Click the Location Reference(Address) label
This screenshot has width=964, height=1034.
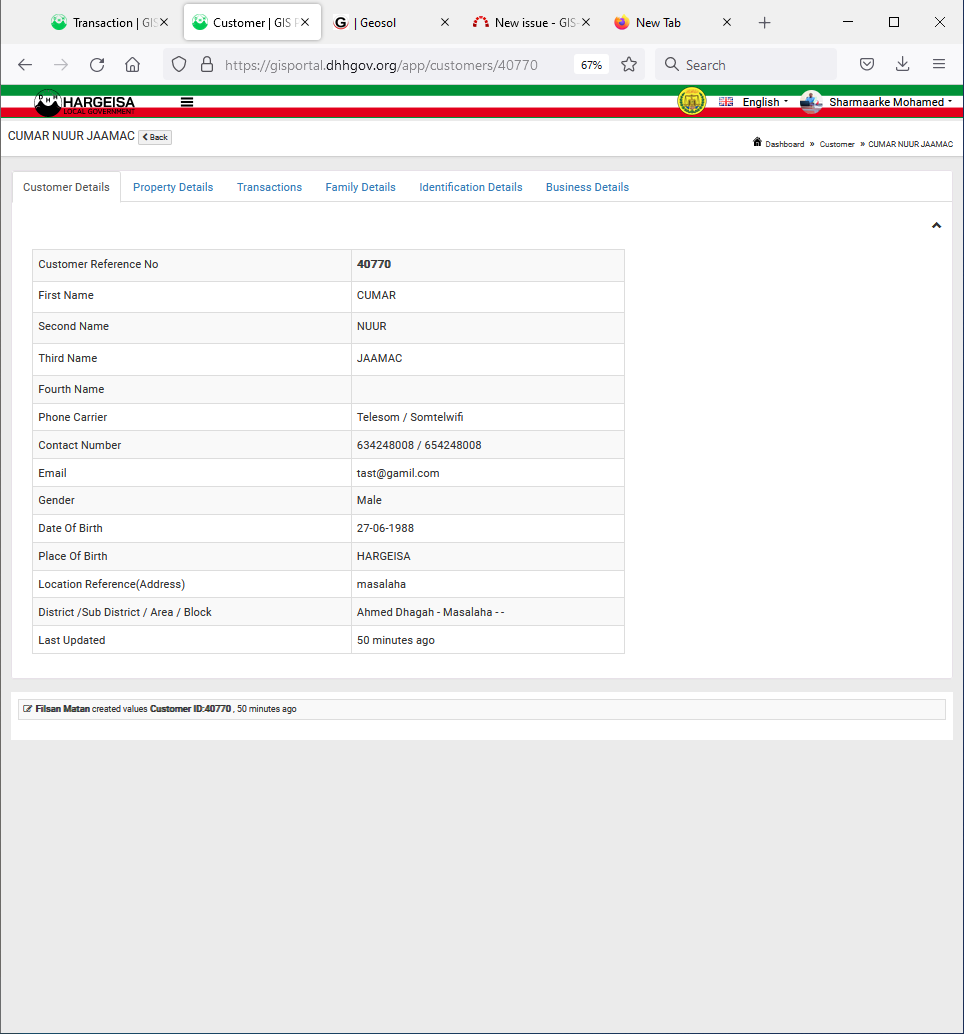111,584
